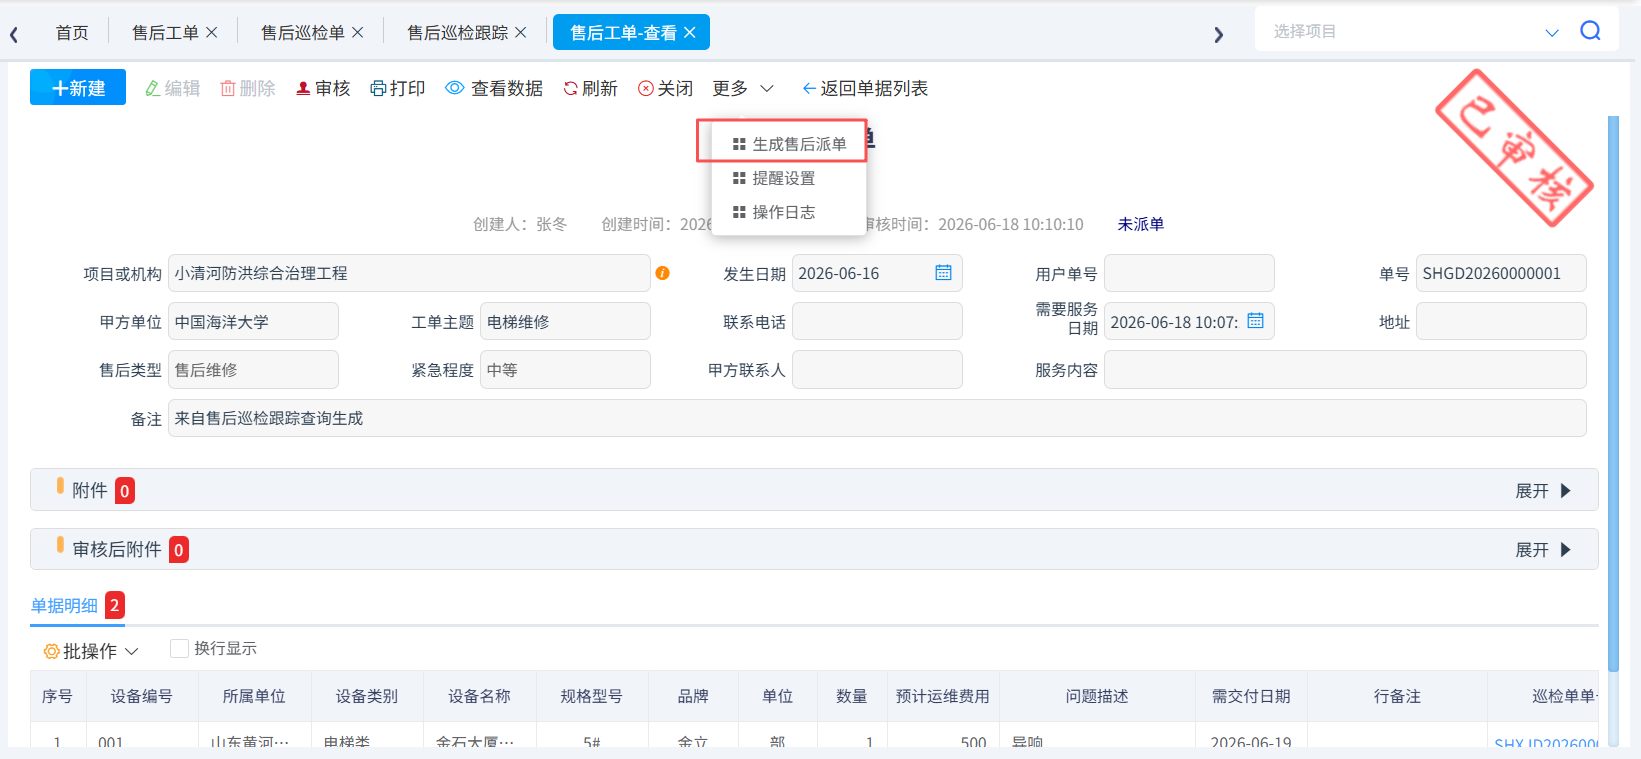Click the 服务内容 input field
Screen dimensions: 1641x759
point(1345,370)
